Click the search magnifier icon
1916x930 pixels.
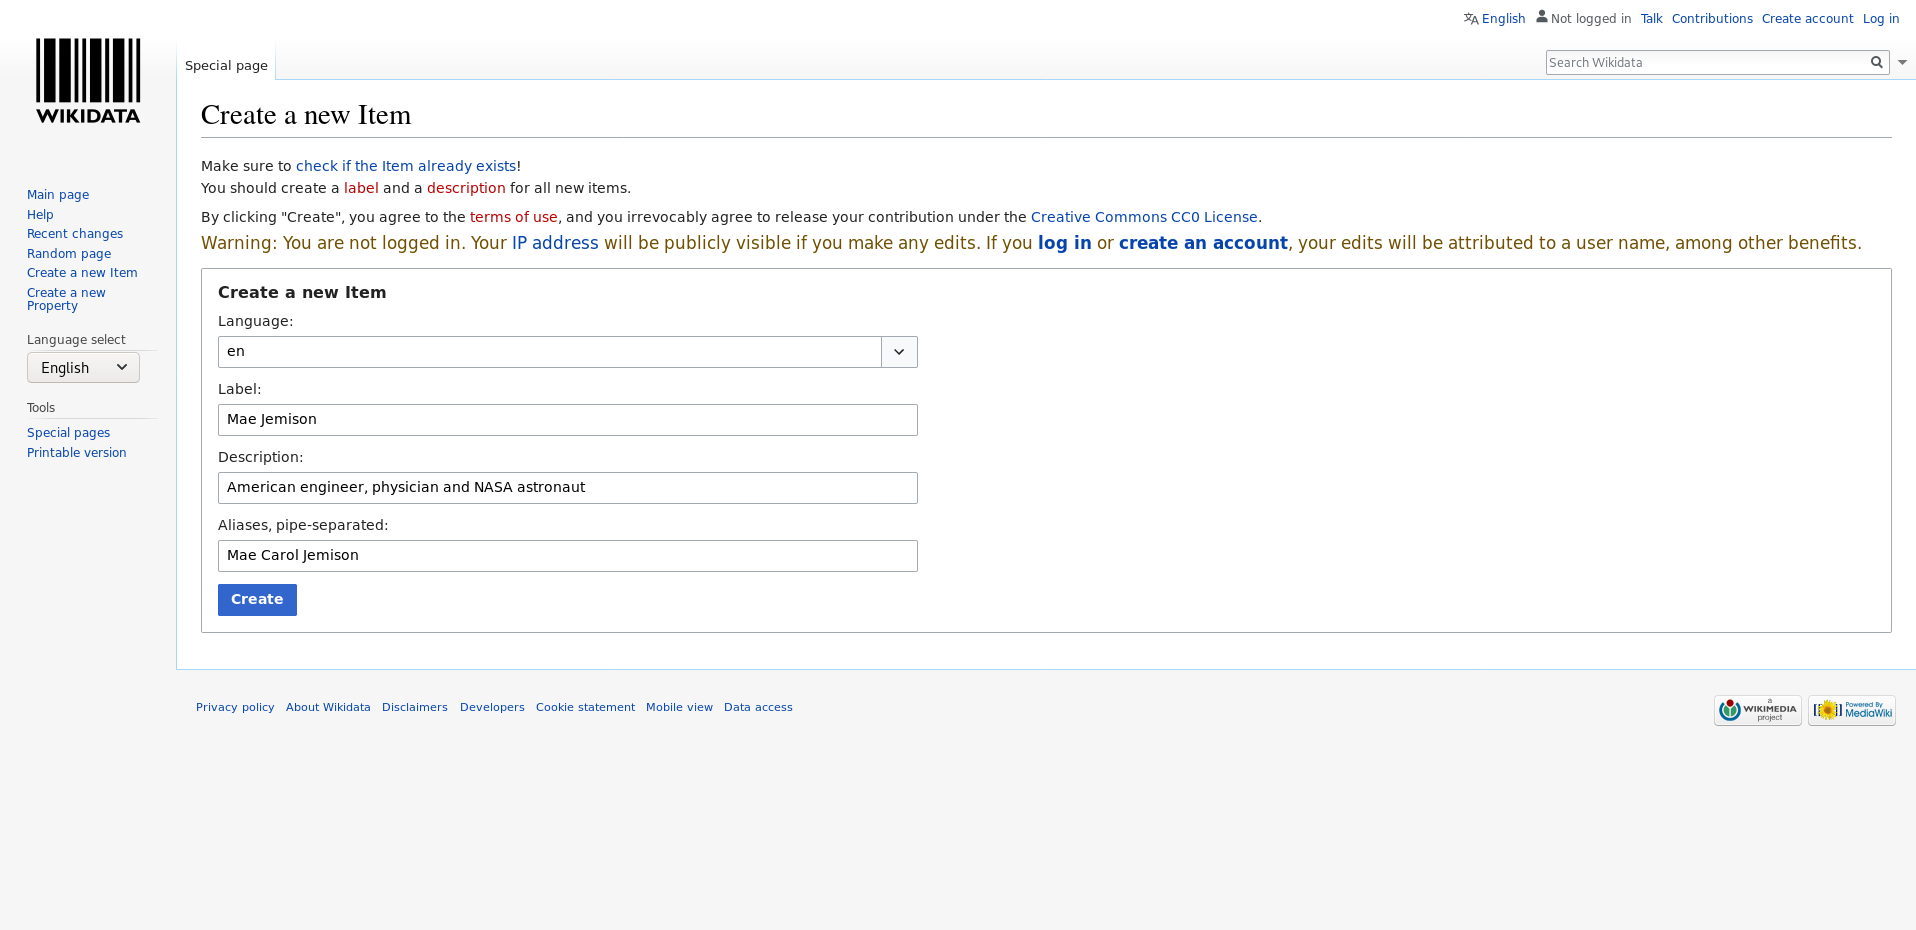[x=1877, y=62]
